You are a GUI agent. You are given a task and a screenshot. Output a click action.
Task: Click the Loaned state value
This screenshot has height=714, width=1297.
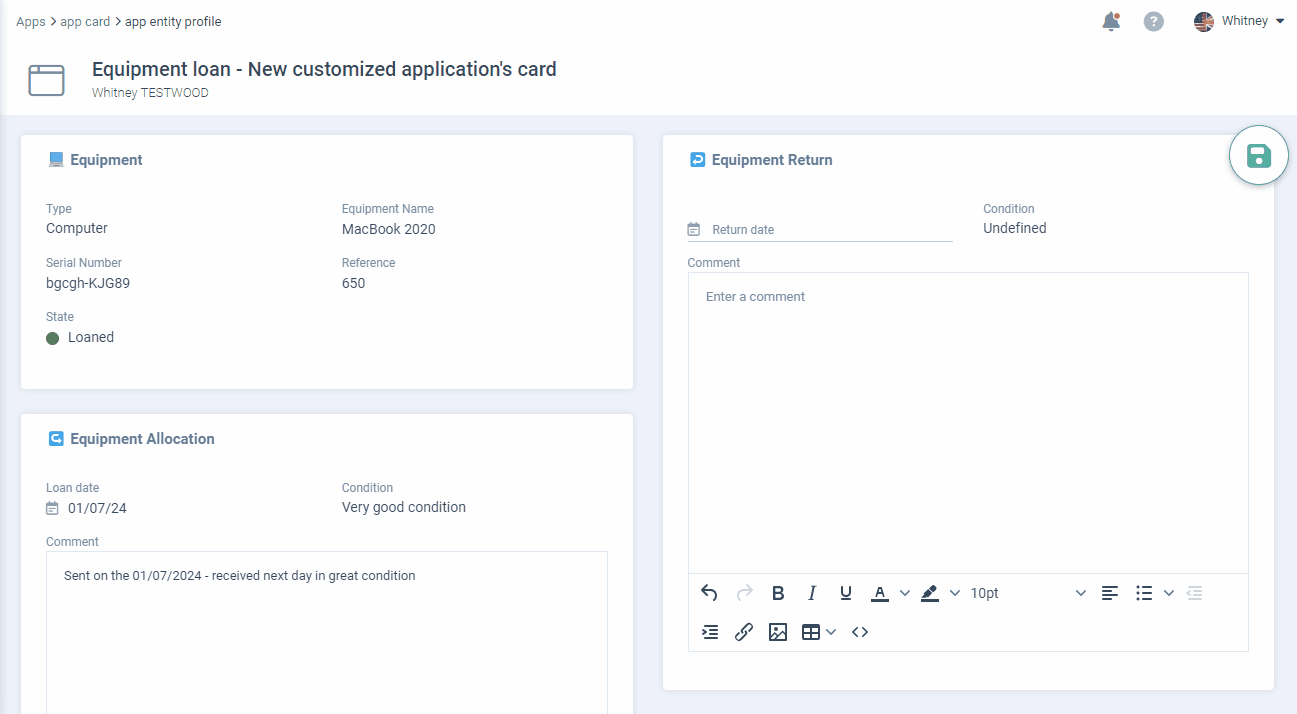[91, 337]
